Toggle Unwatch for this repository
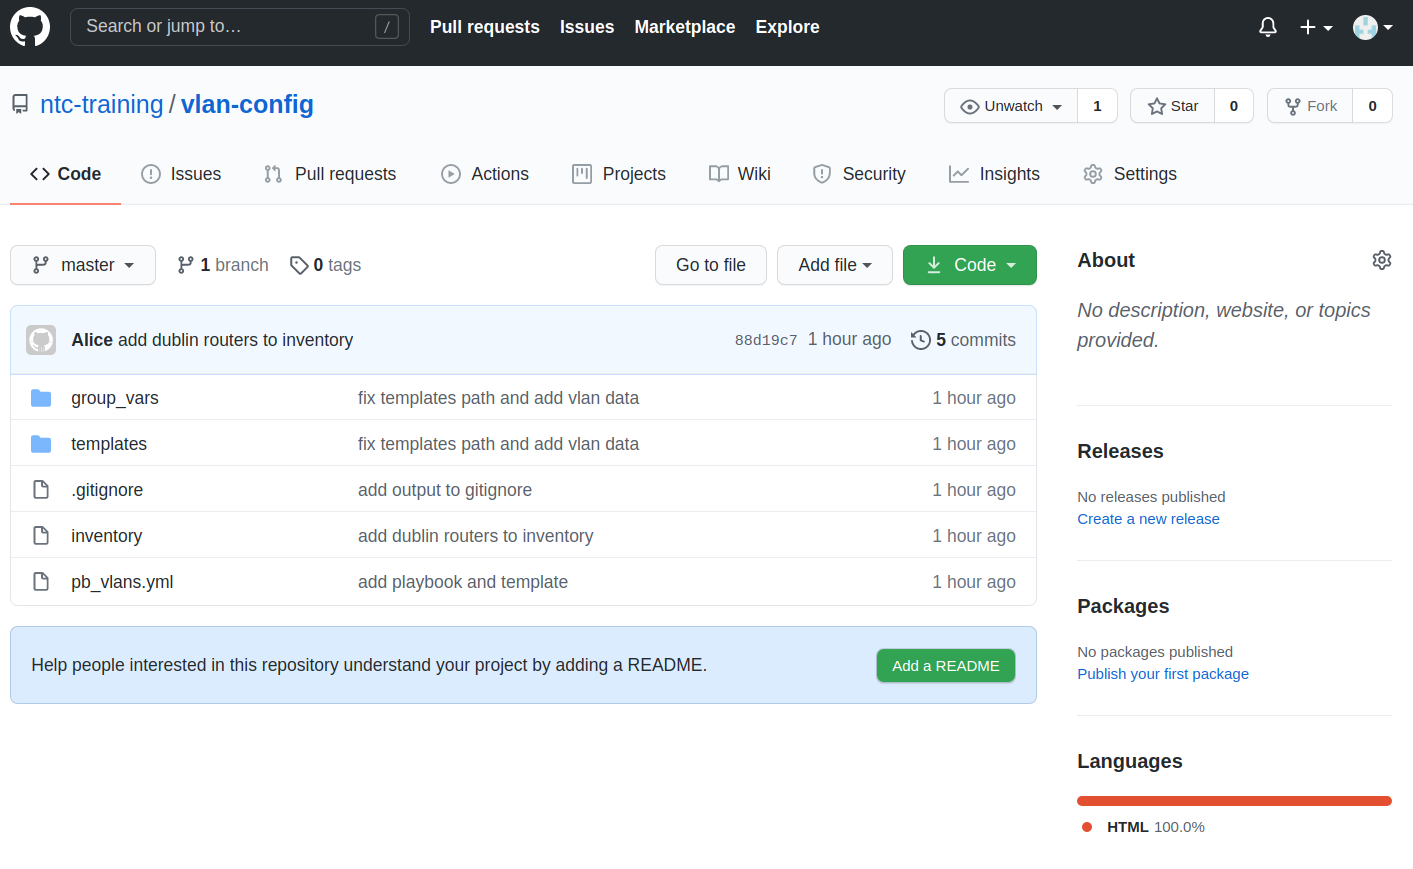This screenshot has height=869, width=1413. click(1011, 106)
